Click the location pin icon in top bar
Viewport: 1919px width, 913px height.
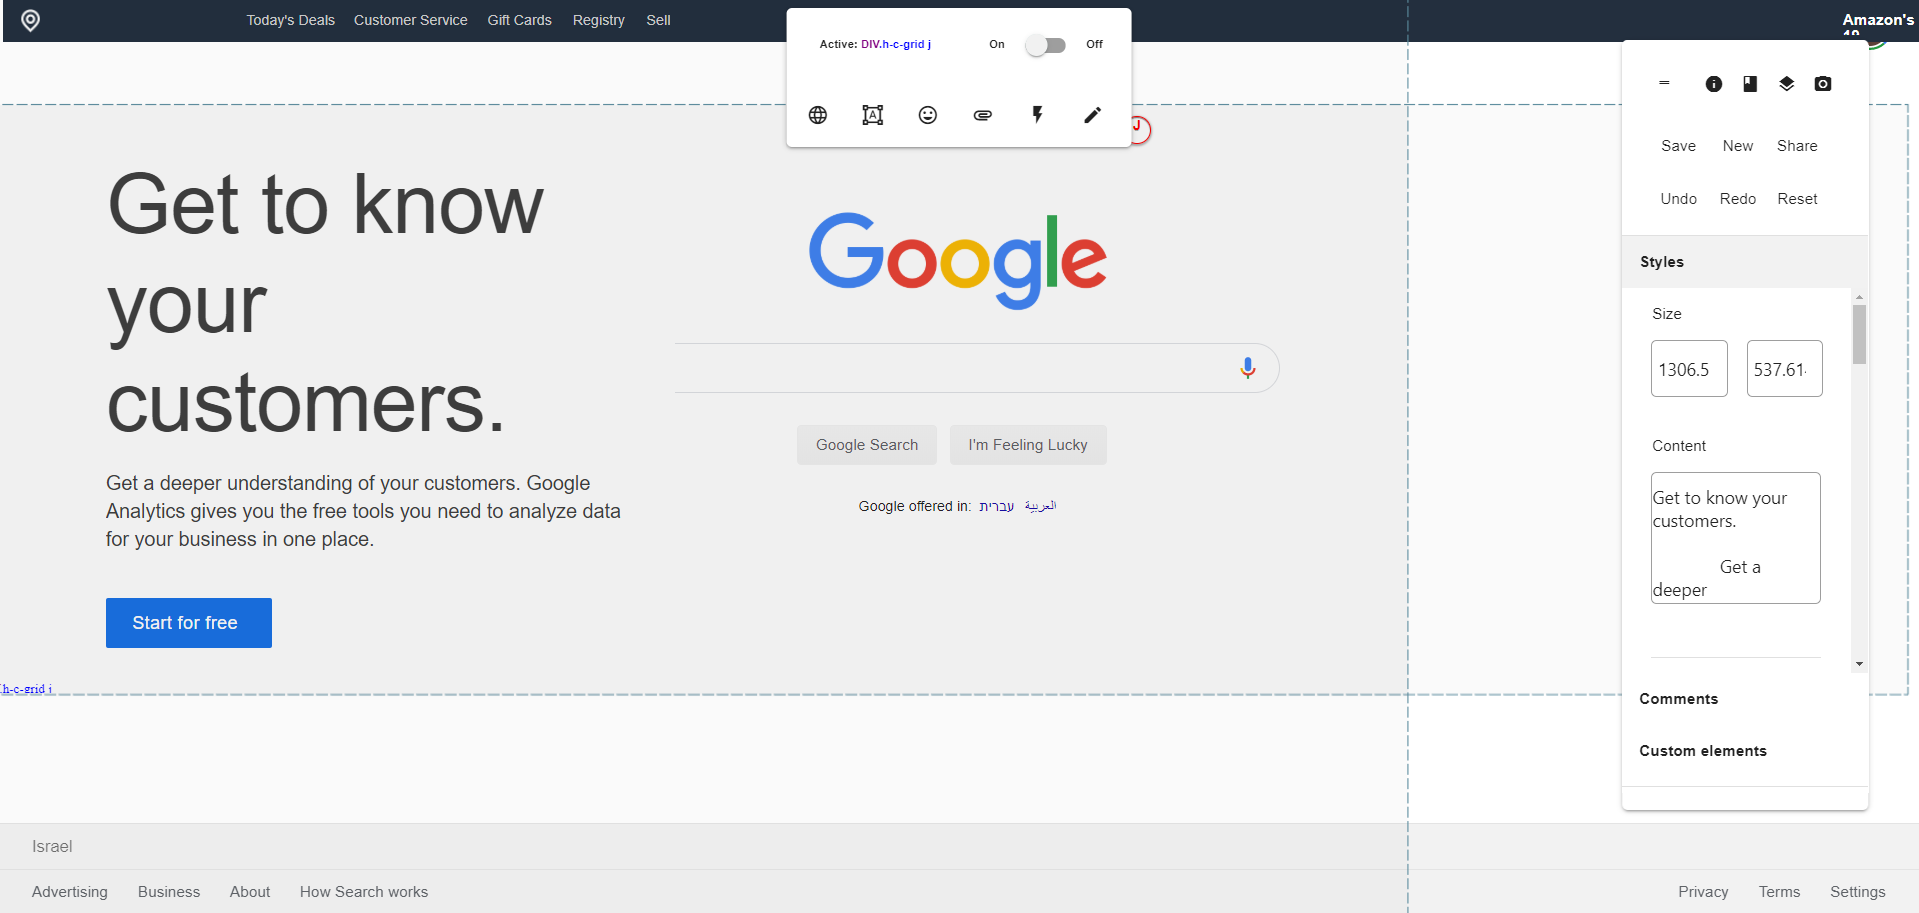coord(31,20)
